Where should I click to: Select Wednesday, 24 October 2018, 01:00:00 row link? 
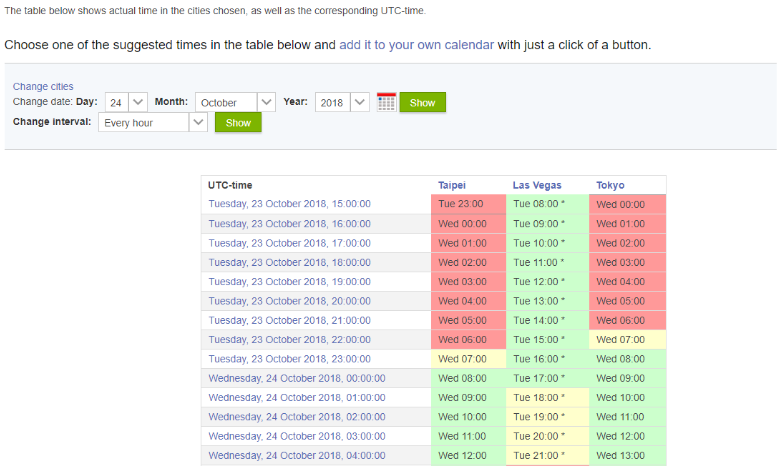[297, 398]
